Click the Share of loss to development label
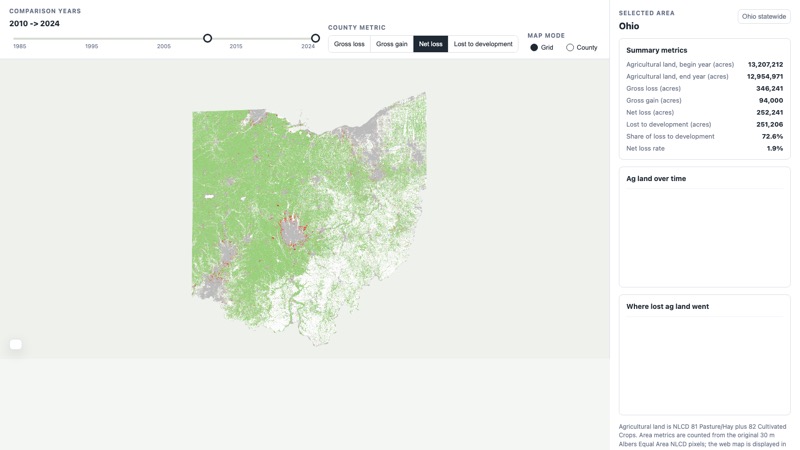 click(x=670, y=136)
